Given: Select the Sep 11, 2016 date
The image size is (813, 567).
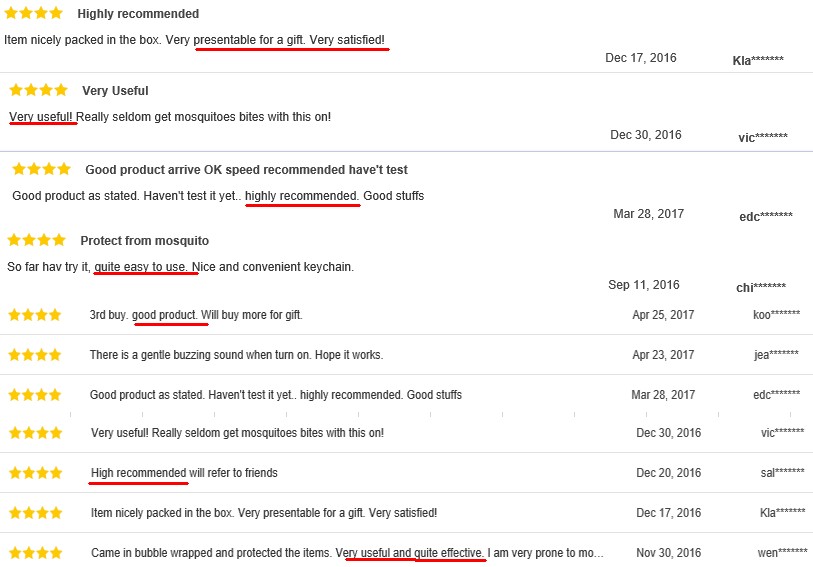Looking at the screenshot, I should [x=643, y=285].
